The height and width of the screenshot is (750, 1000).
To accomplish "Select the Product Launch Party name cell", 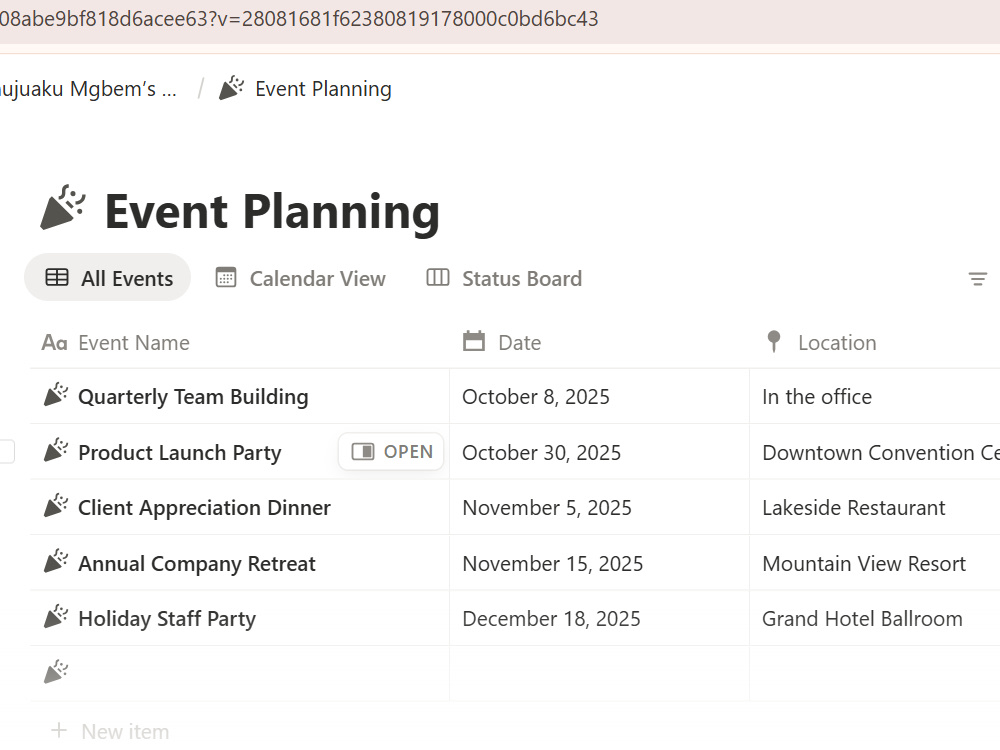I will pyautogui.click(x=239, y=452).
